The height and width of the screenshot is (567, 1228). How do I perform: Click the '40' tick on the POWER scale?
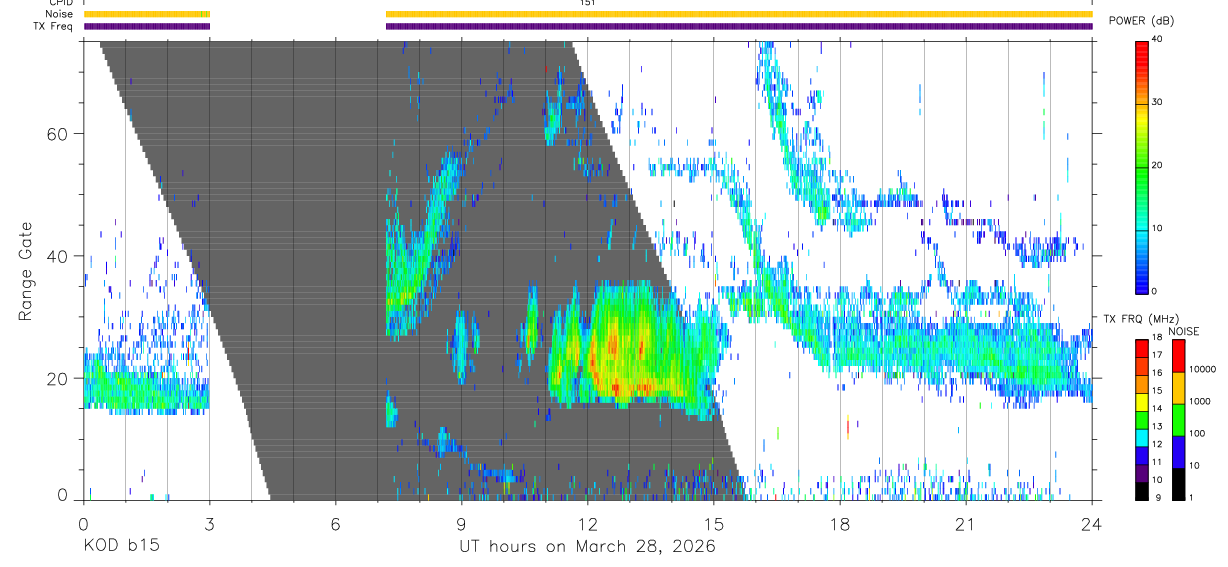pos(1157,40)
